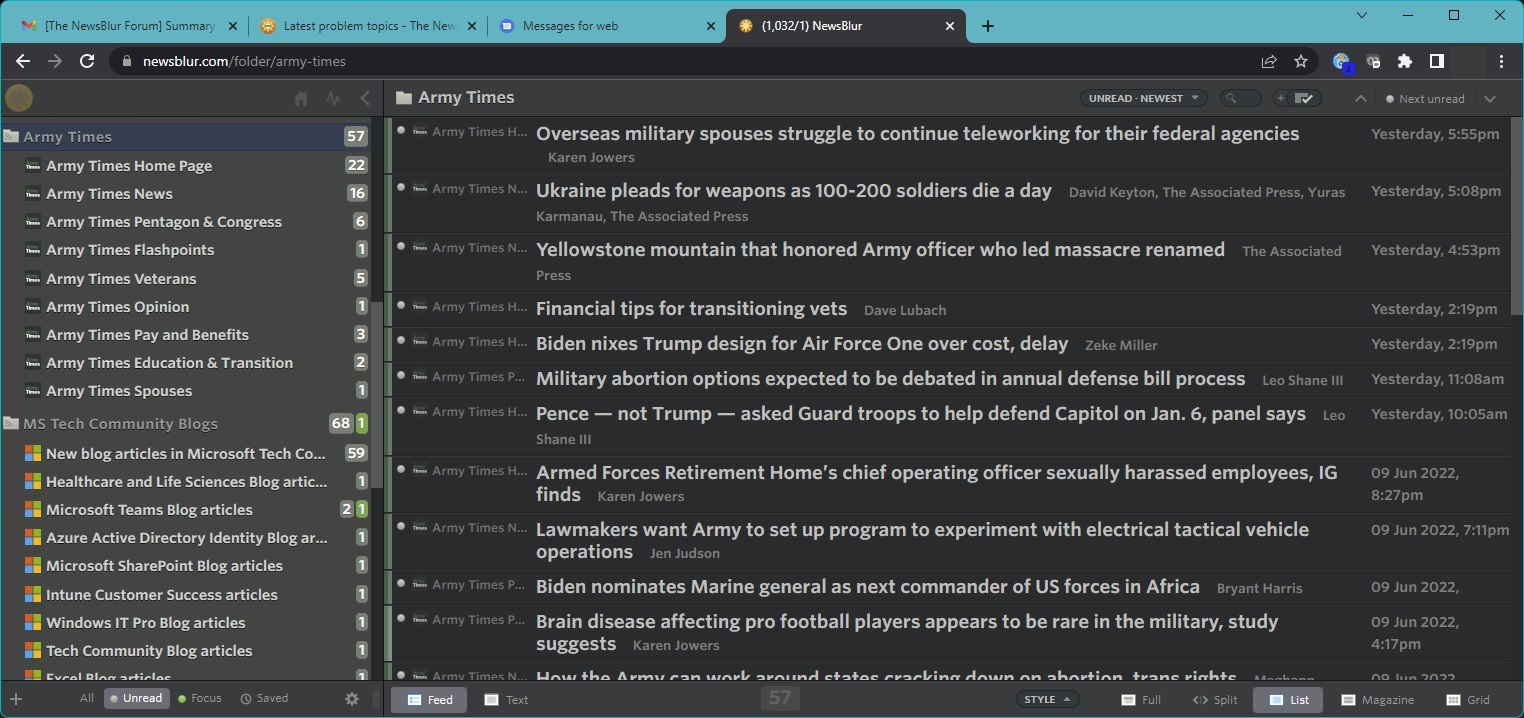Screen dimensions: 1524x718
Task: Reload the browser page
Action: pos(87,61)
